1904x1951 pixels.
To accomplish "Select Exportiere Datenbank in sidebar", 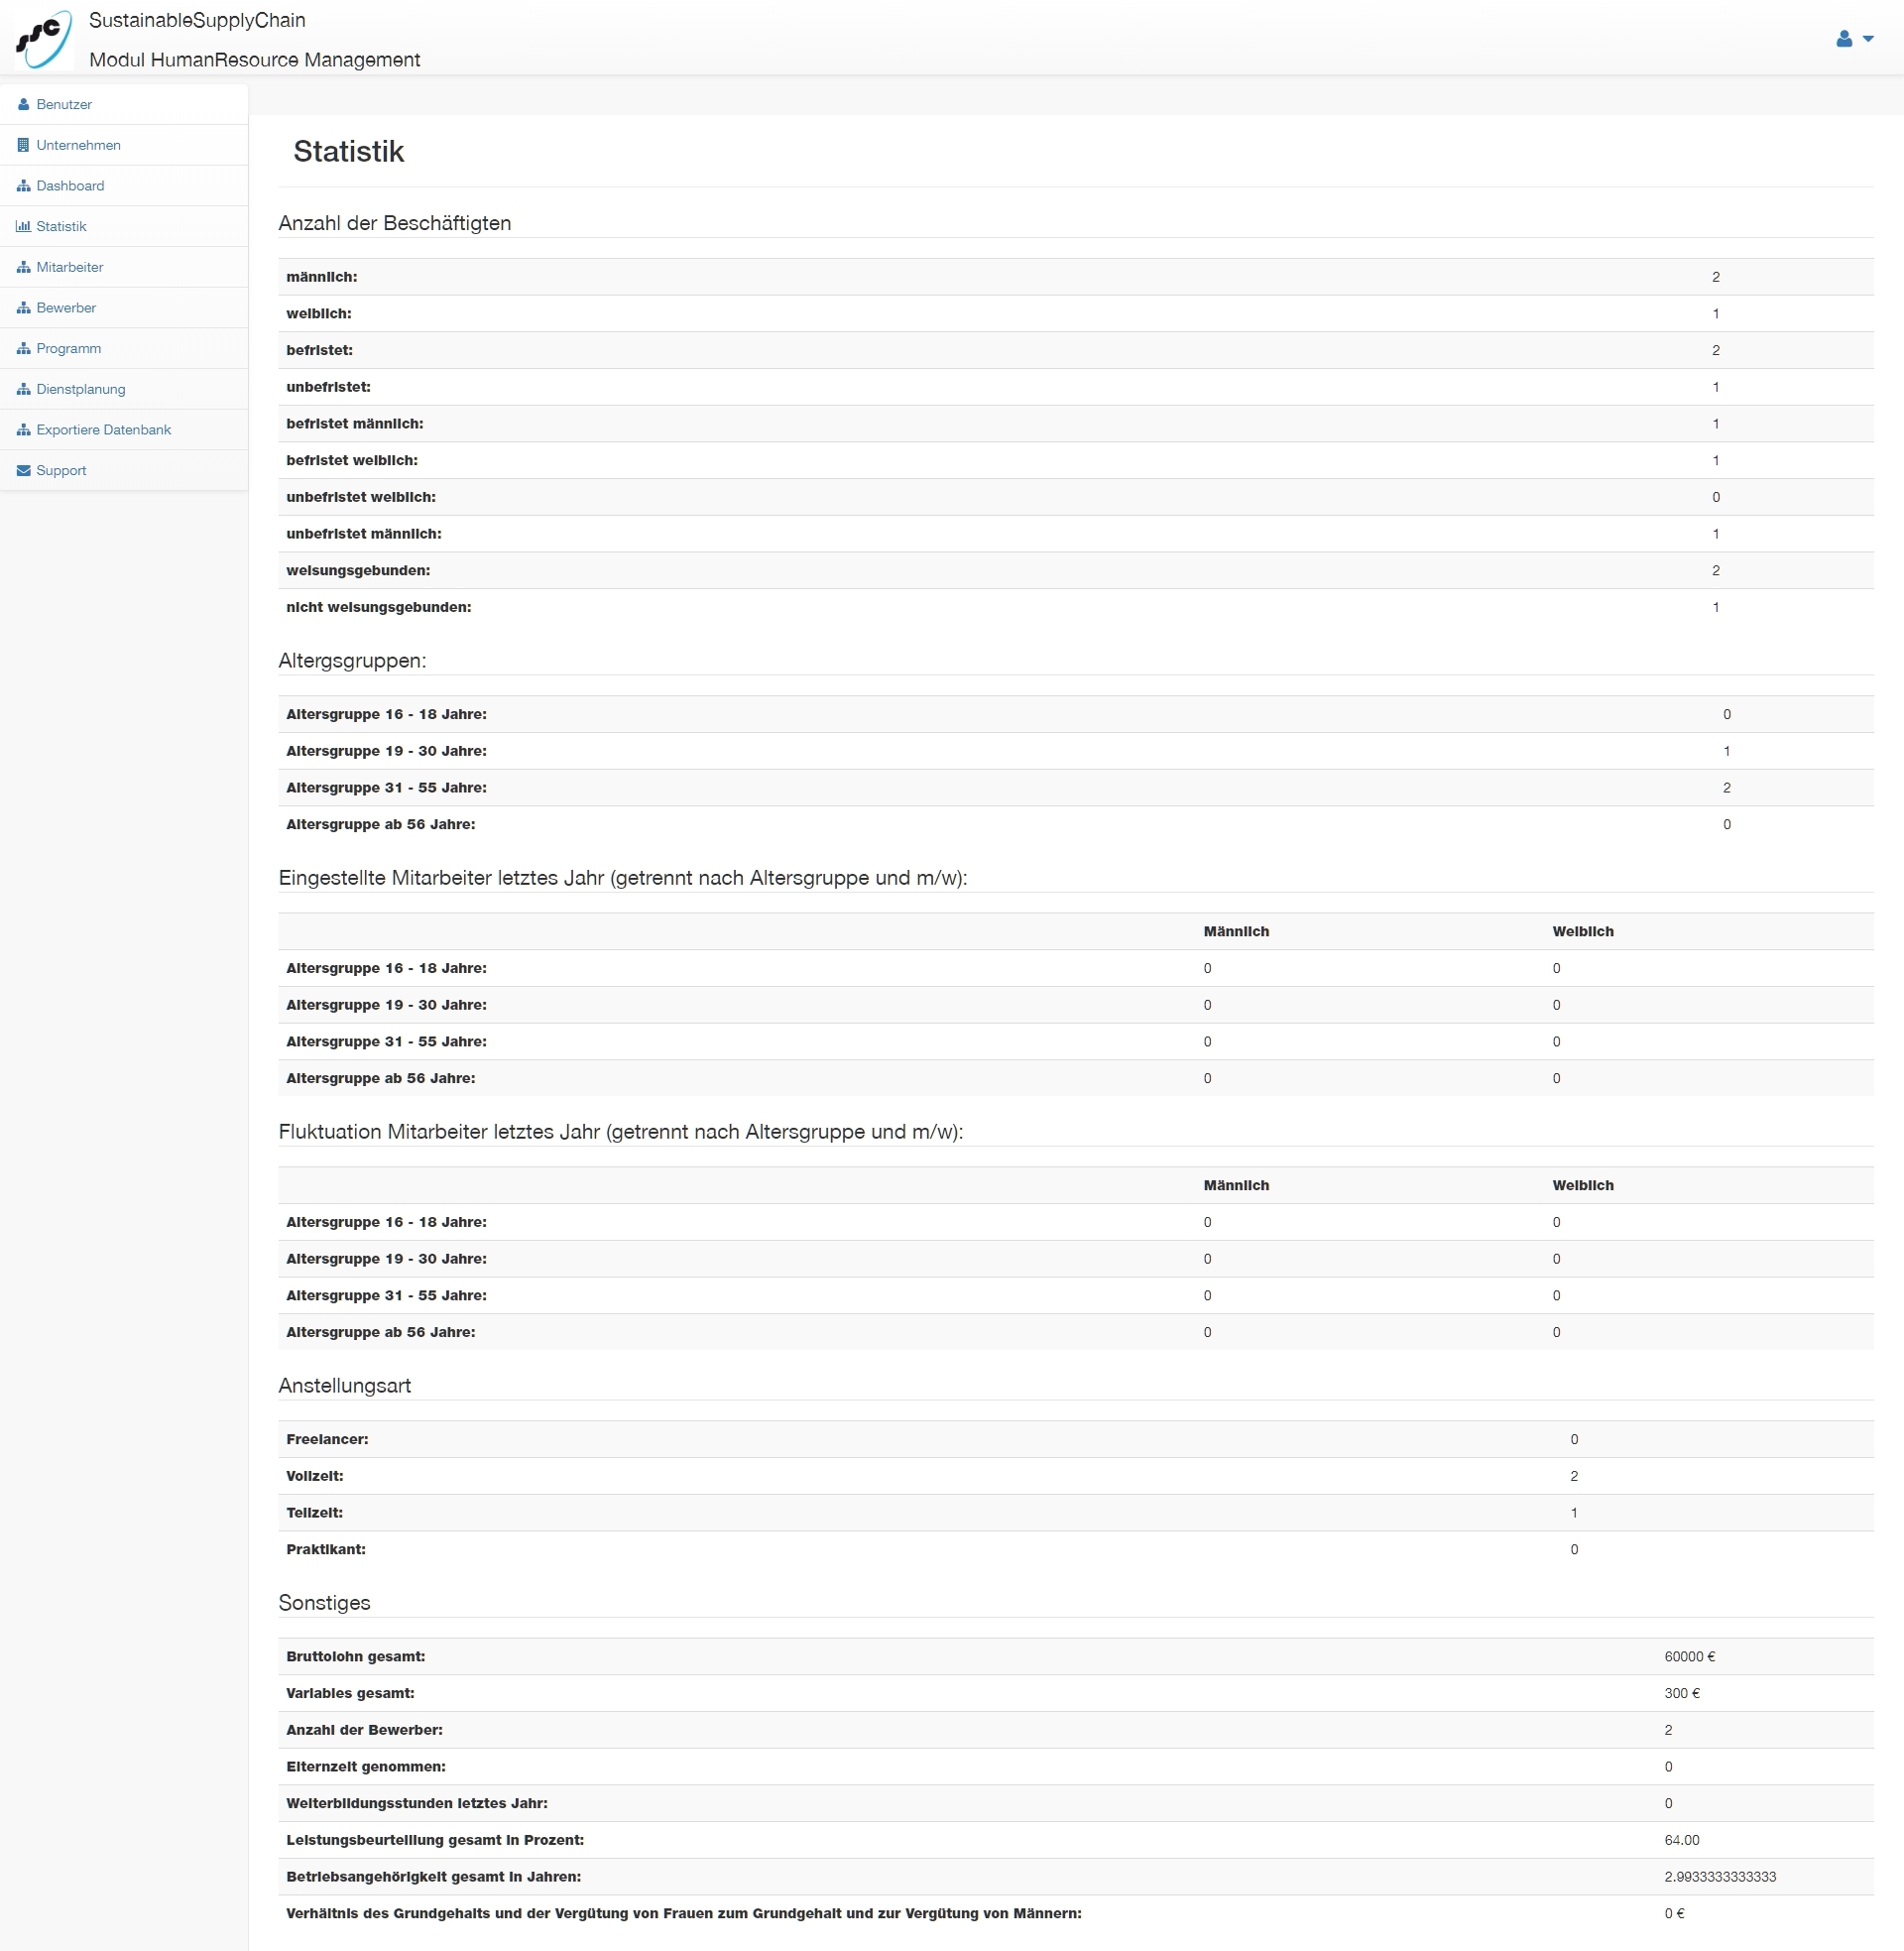I will tap(103, 430).
